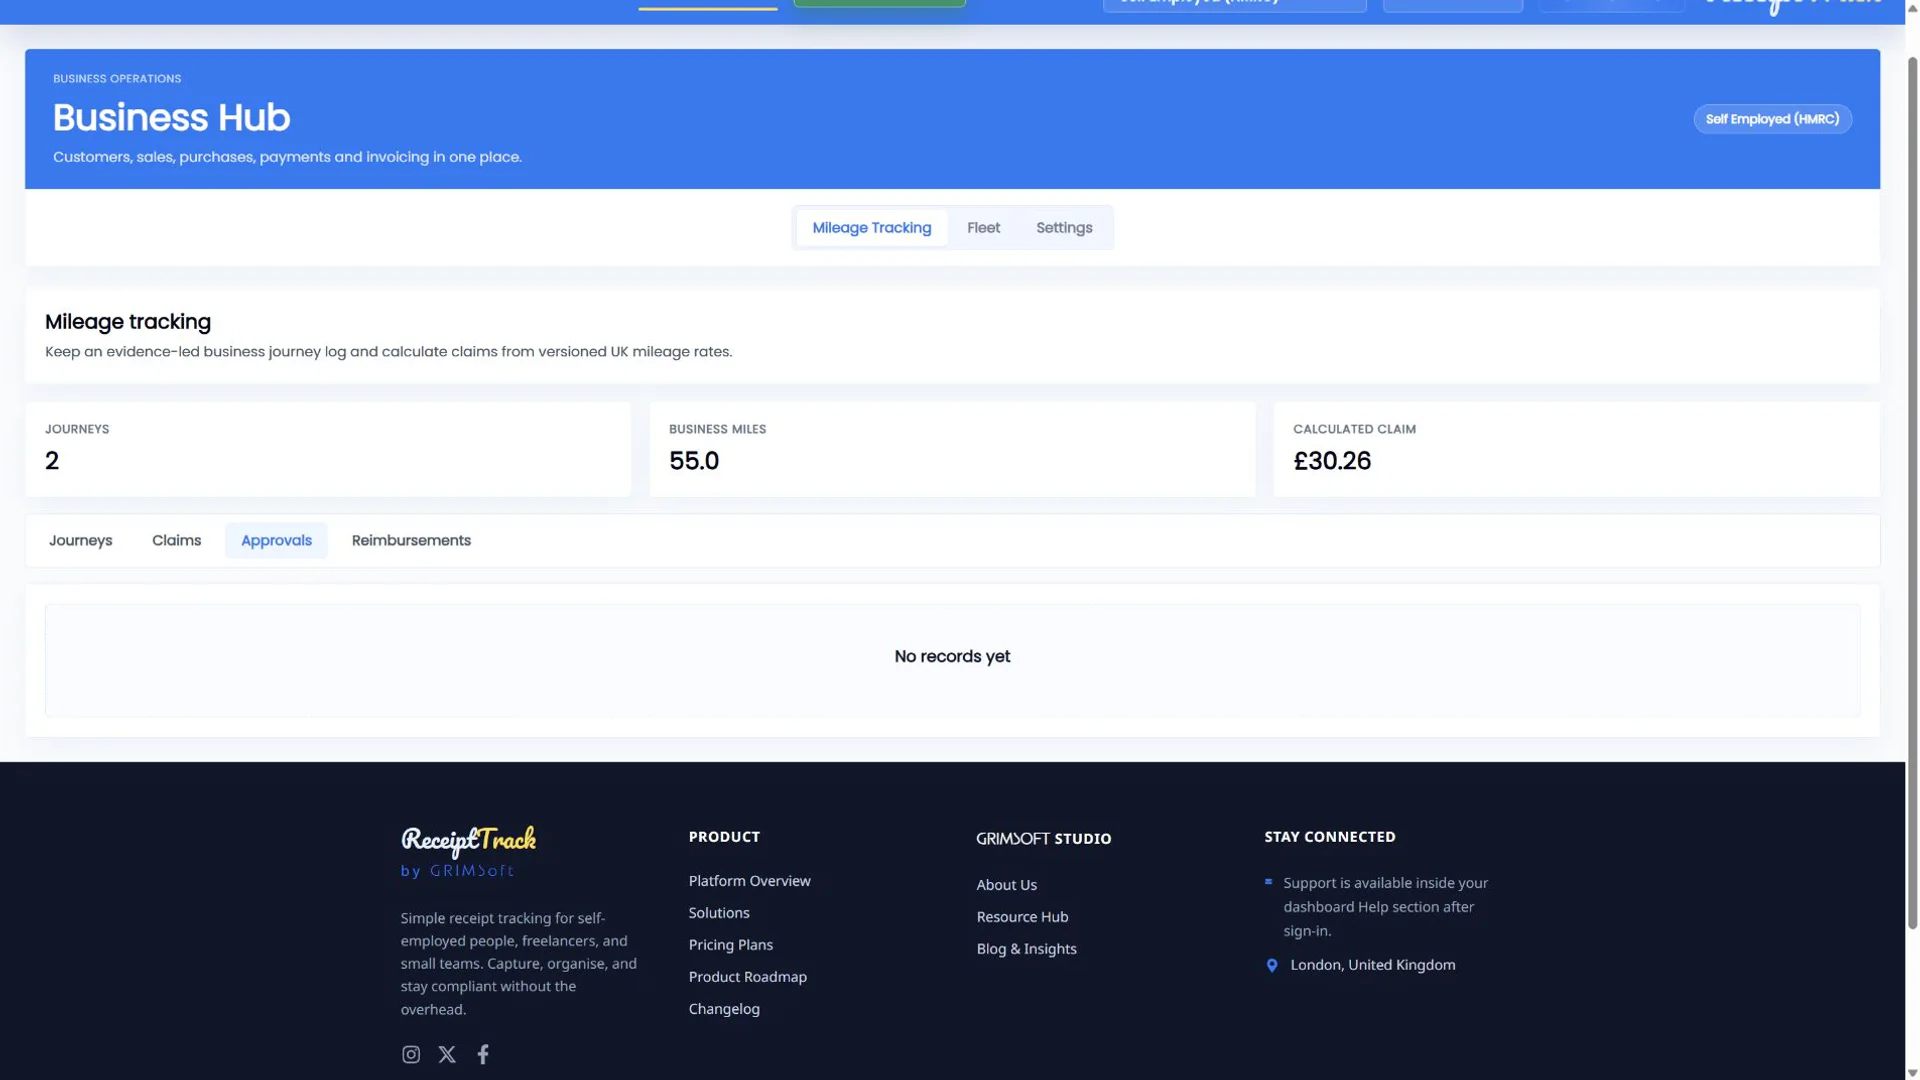Click the 'No records yet' message

click(952, 657)
